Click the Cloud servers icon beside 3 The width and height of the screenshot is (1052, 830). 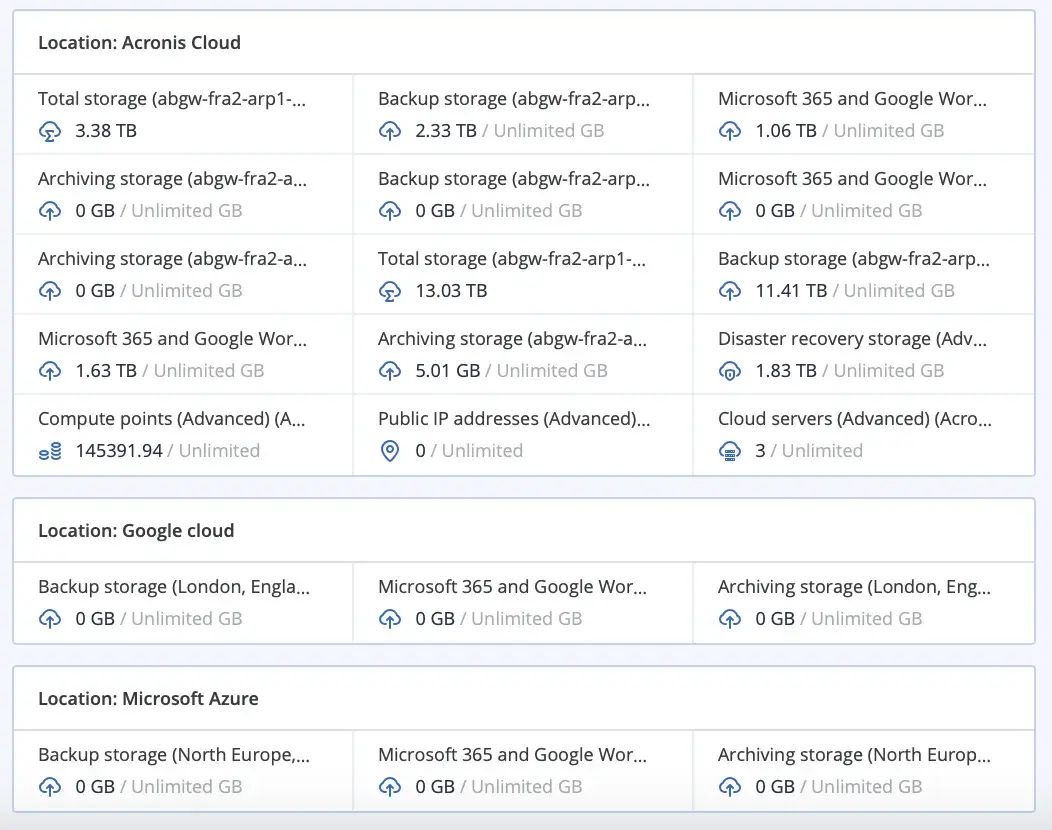coord(730,451)
